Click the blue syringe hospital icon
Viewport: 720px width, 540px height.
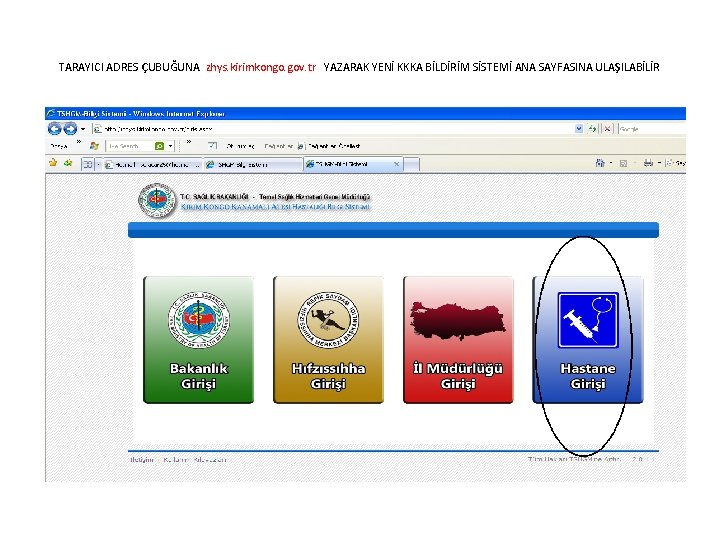tap(588, 320)
